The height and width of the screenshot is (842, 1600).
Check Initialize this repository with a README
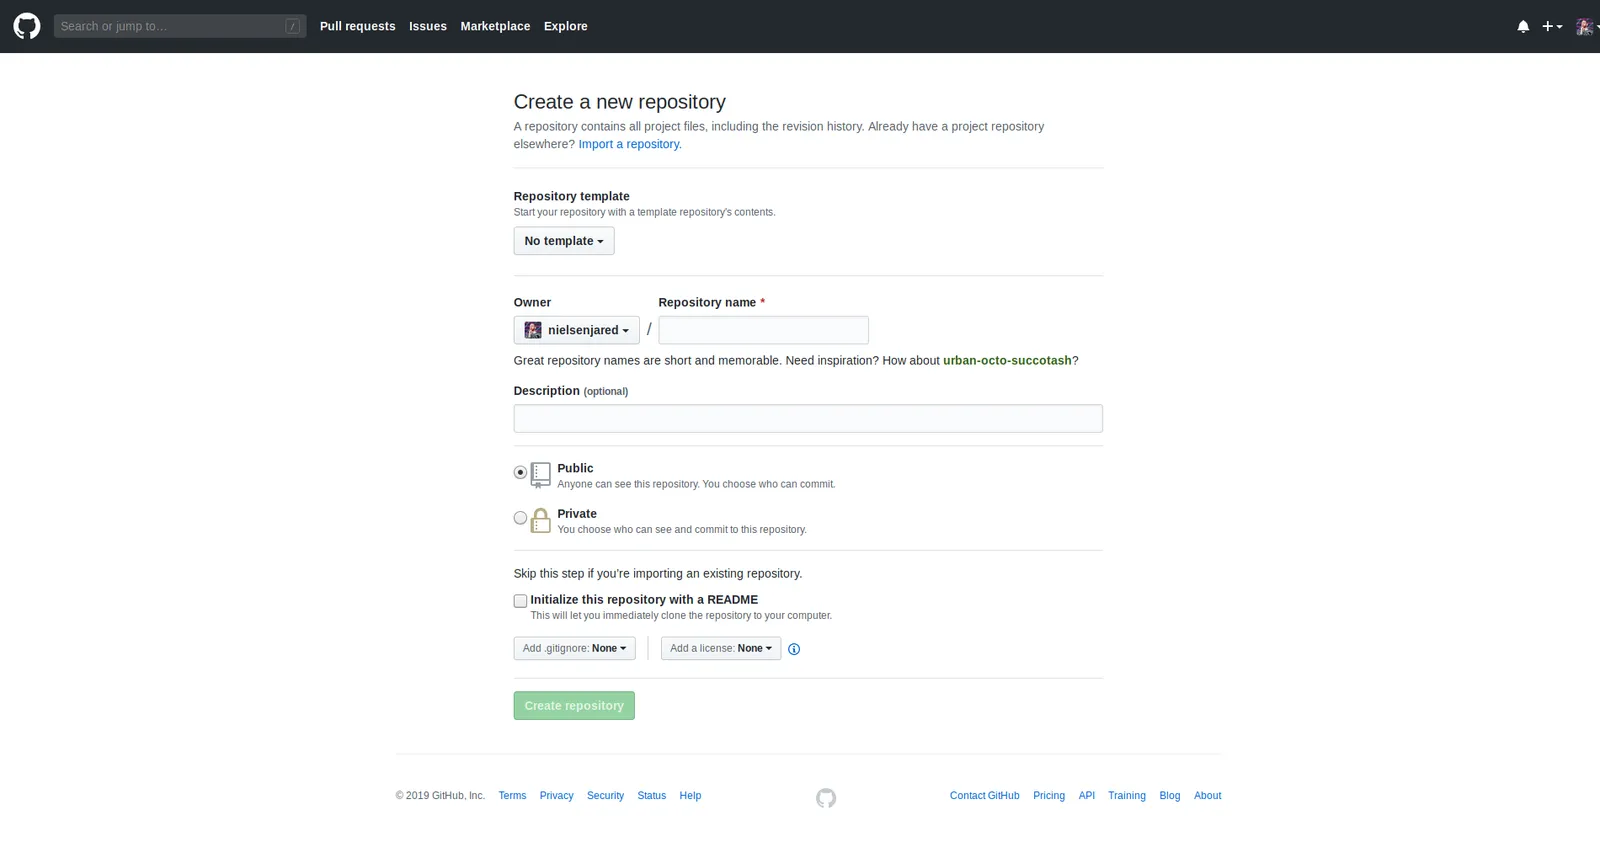(x=520, y=601)
